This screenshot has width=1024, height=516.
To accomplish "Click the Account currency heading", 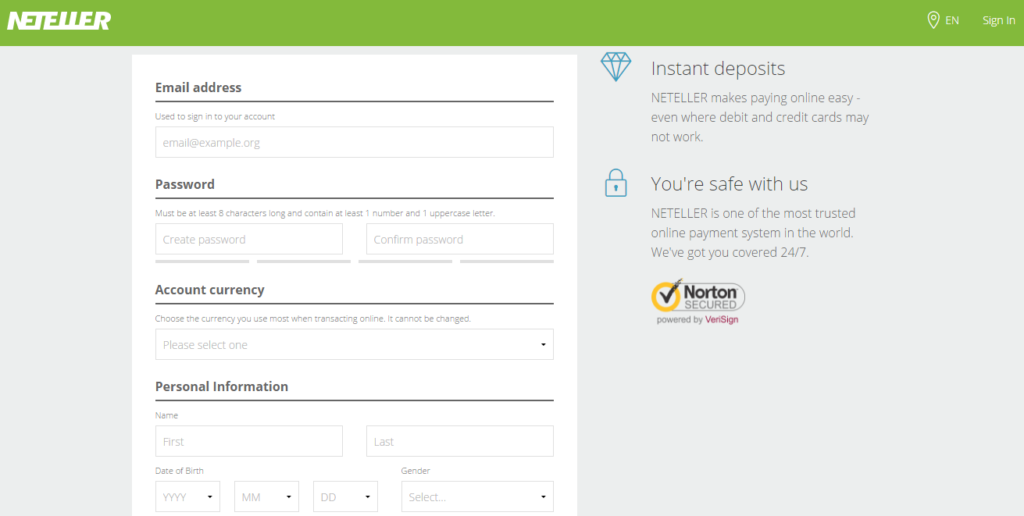I will [x=210, y=289].
